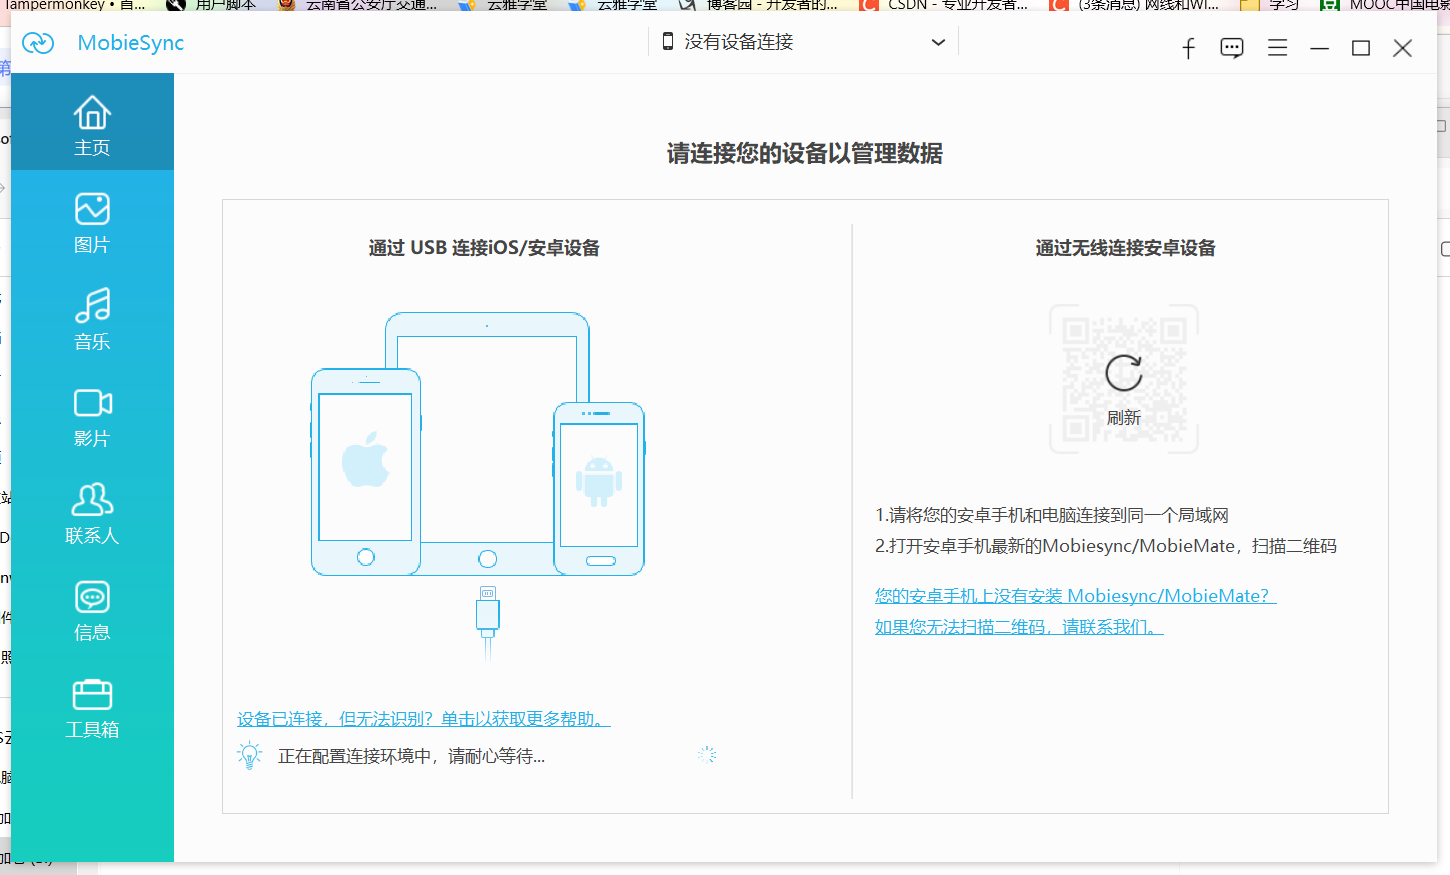
Task: Minimize the MobieSync window
Action: [1319, 48]
